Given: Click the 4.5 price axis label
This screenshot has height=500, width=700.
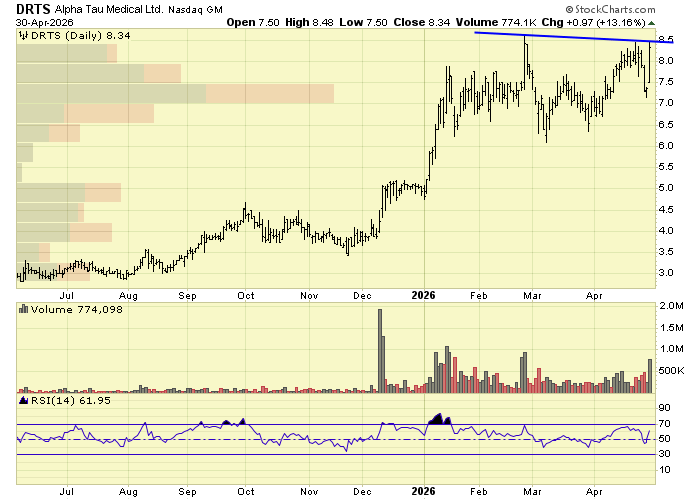Looking at the screenshot, I should pos(666,209).
